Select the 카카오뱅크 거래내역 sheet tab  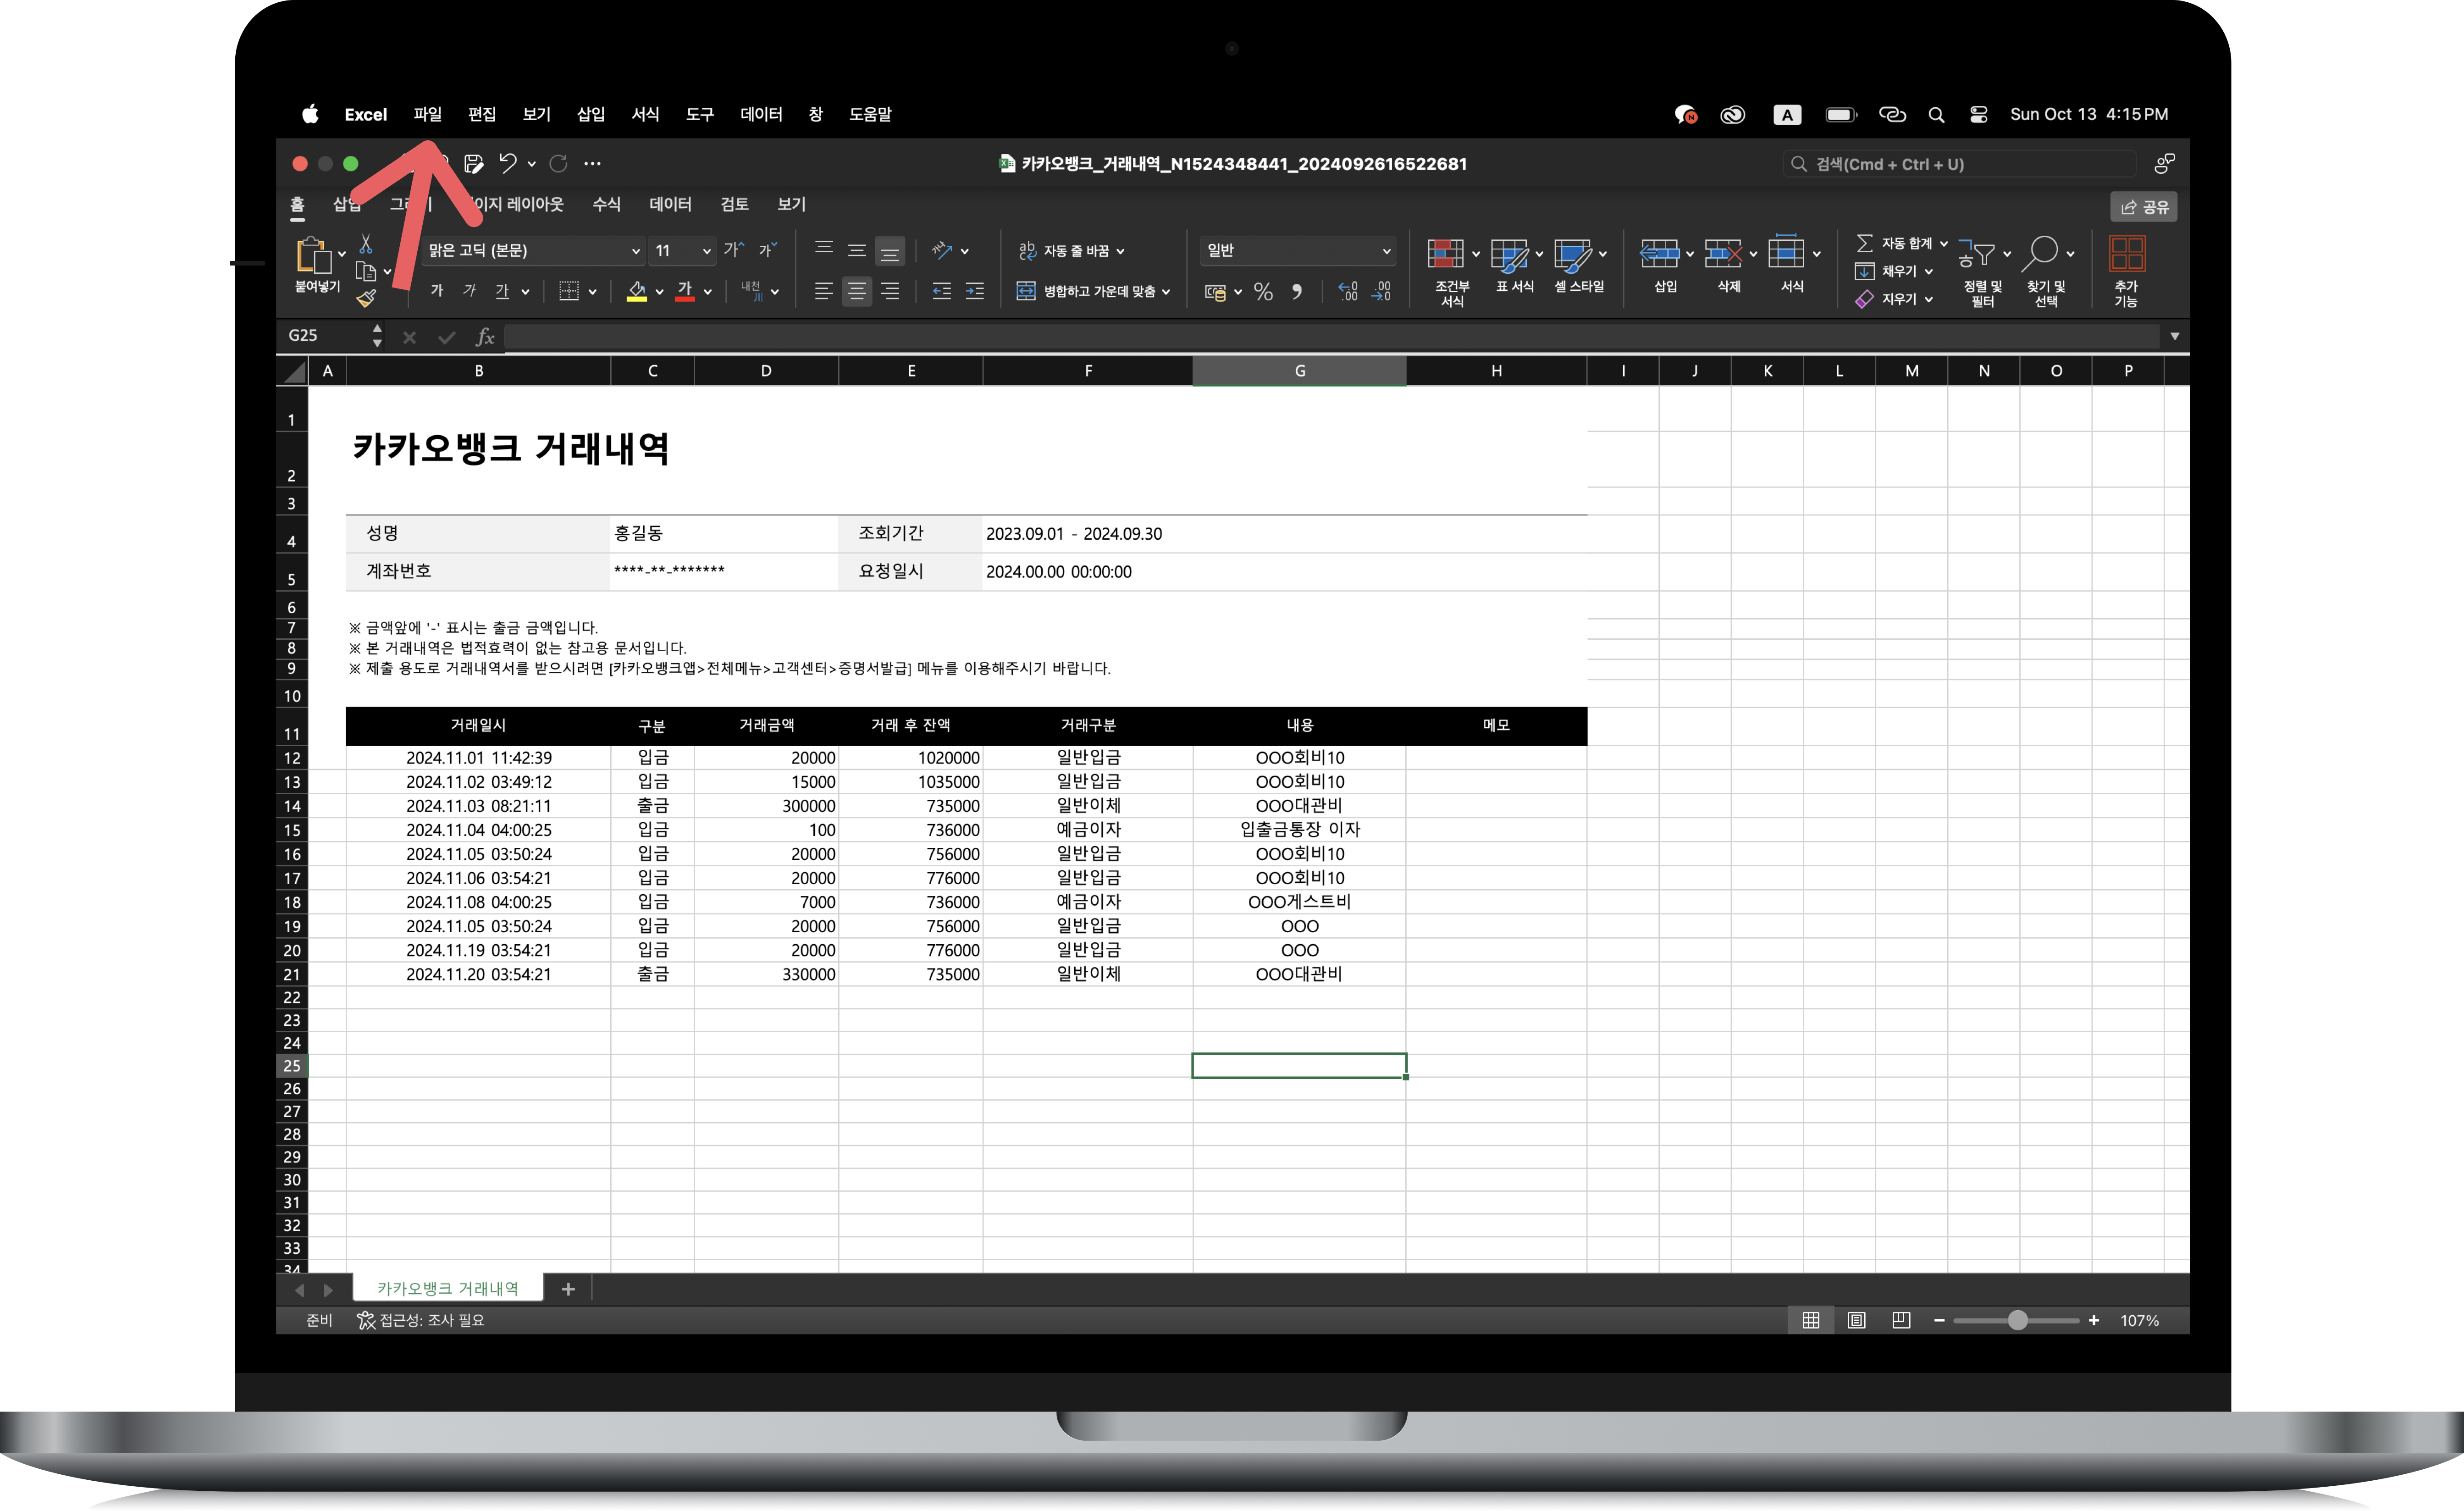[x=448, y=1288]
